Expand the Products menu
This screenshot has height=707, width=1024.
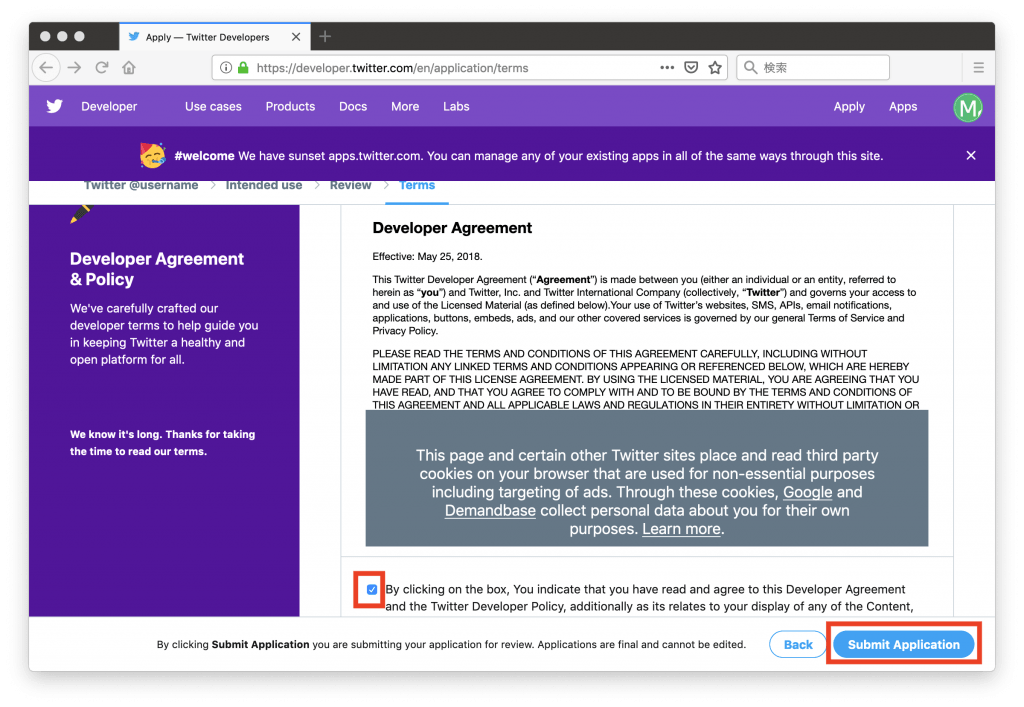click(290, 107)
